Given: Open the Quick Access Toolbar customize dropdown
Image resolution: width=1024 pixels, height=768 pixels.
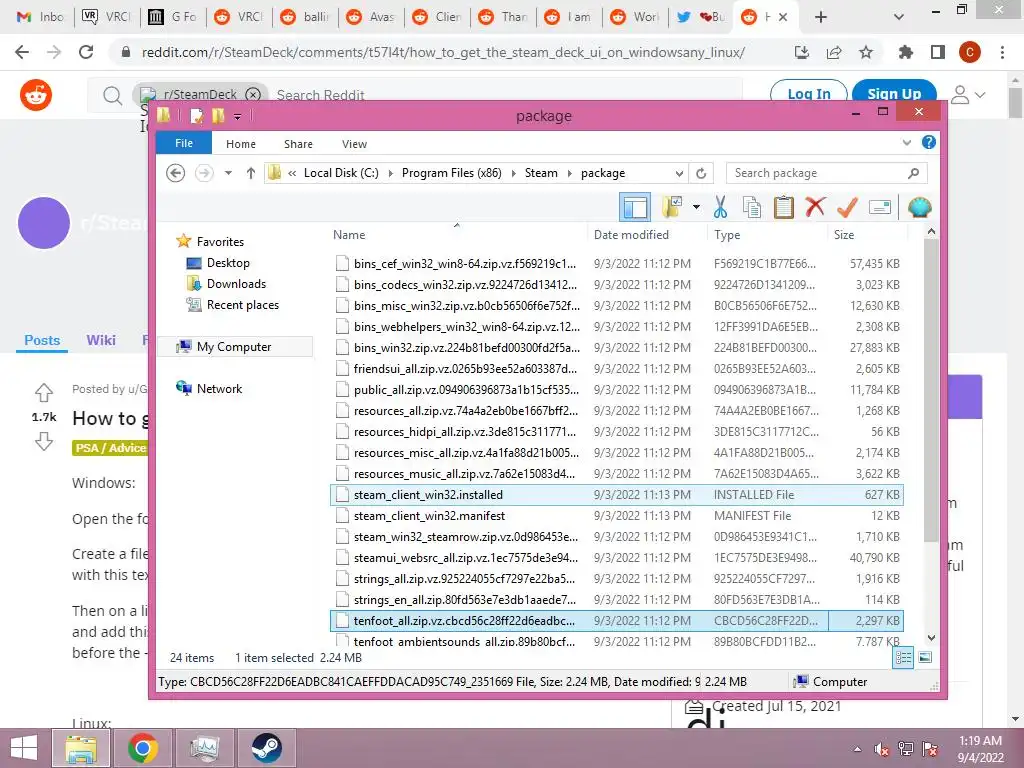Looking at the screenshot, I should pos(238,116).
